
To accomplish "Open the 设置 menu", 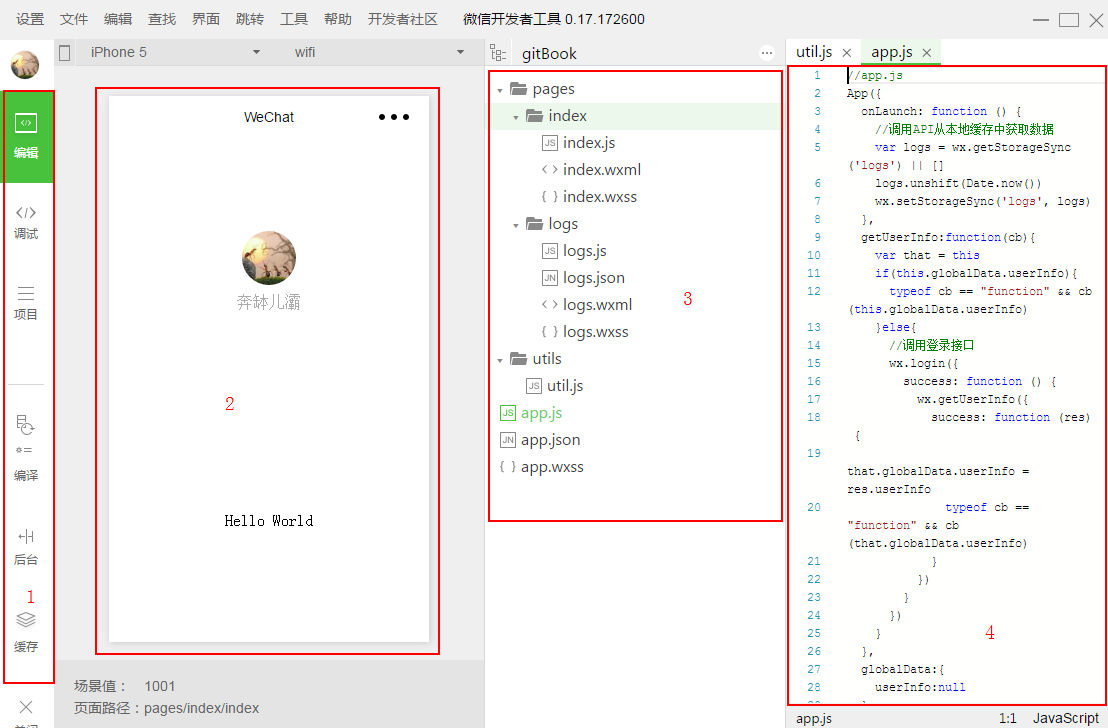I will 30,19.
